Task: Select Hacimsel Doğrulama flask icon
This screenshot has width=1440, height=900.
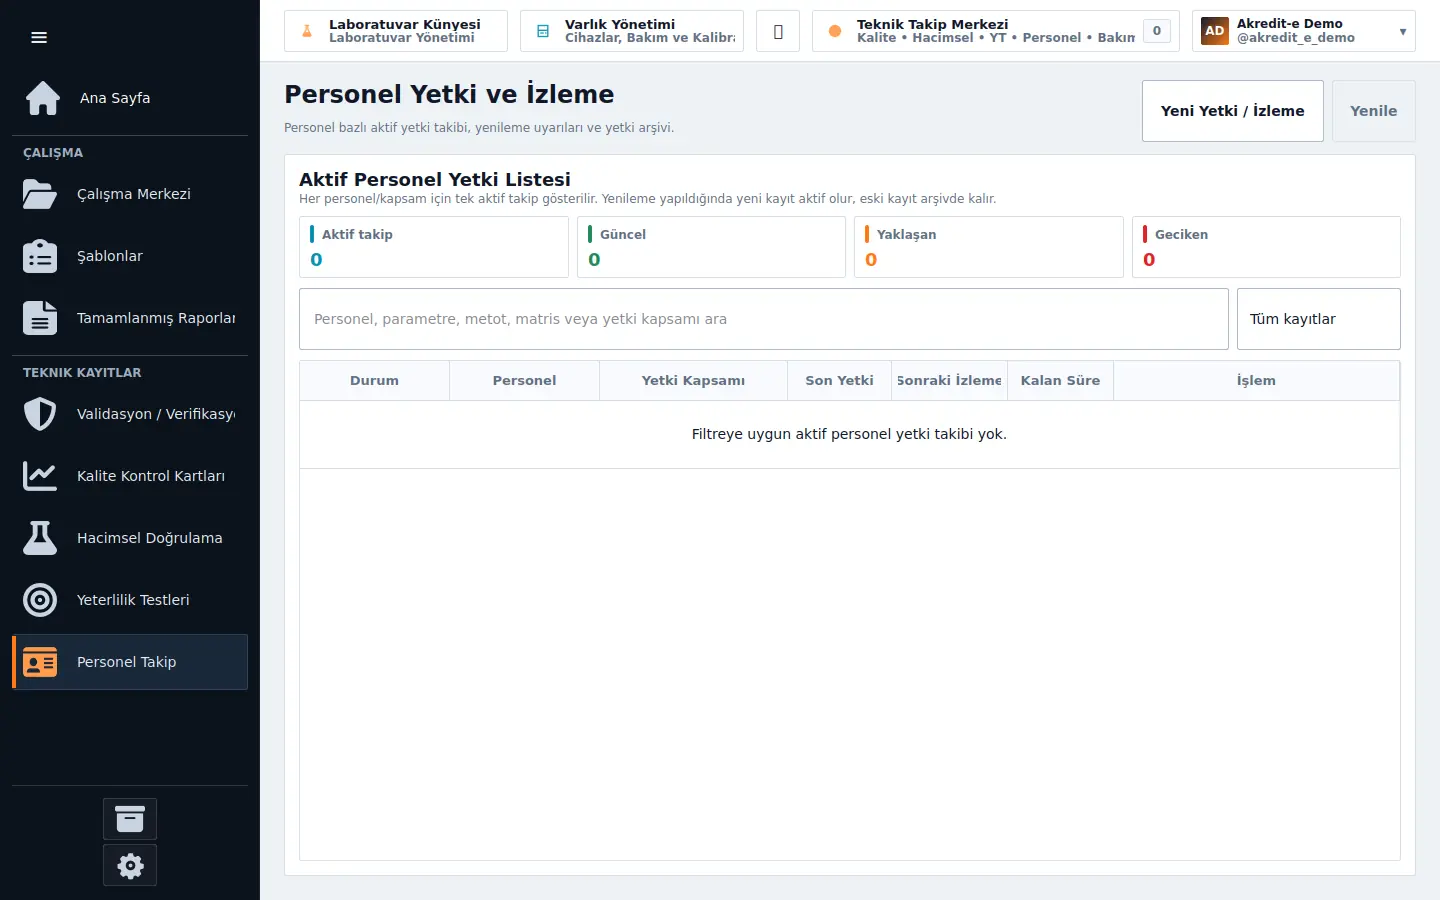Action: coord(40,538)
